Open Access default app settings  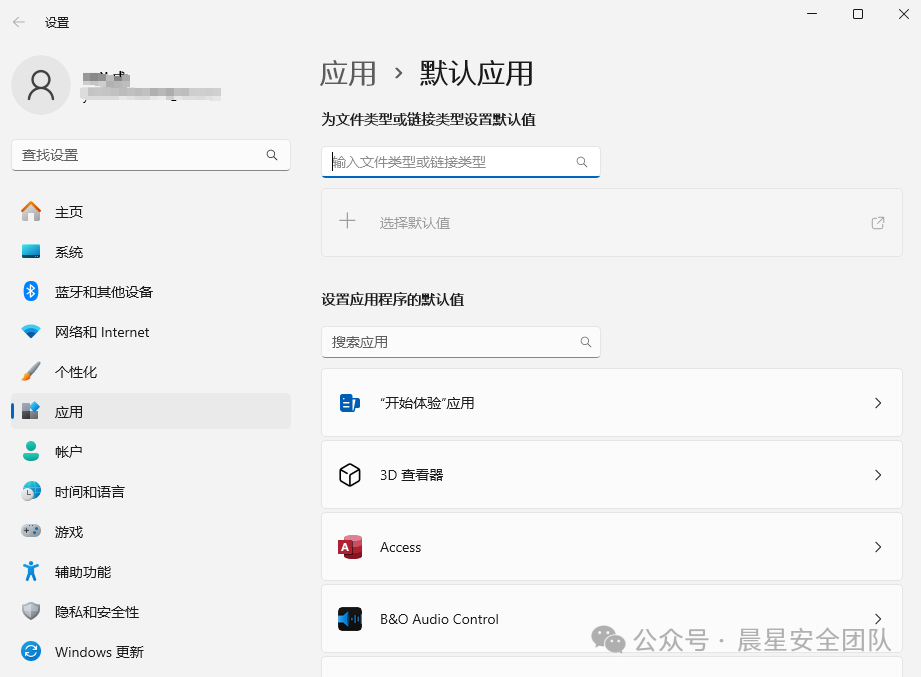(x=611, y=547)
